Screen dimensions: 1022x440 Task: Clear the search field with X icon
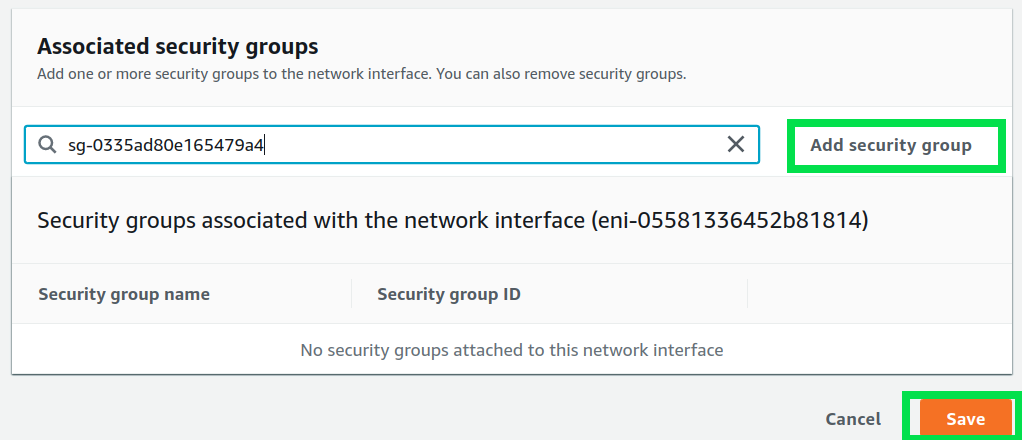point(736,145)
